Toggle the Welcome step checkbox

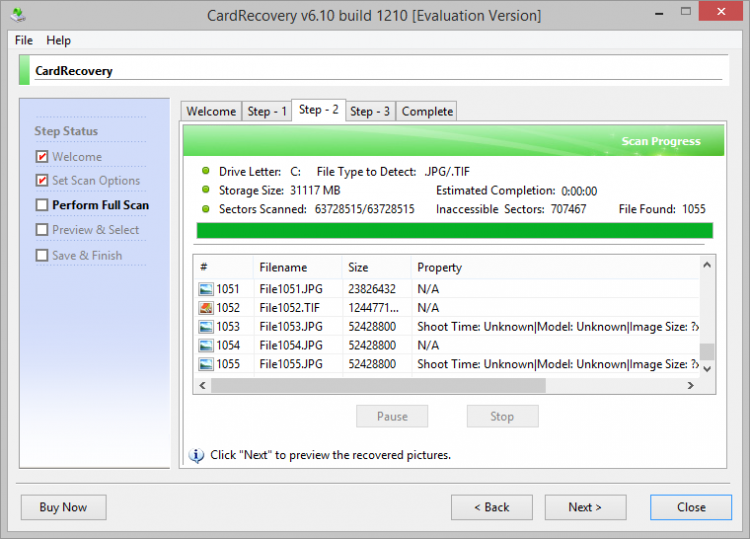pos(42,156)
